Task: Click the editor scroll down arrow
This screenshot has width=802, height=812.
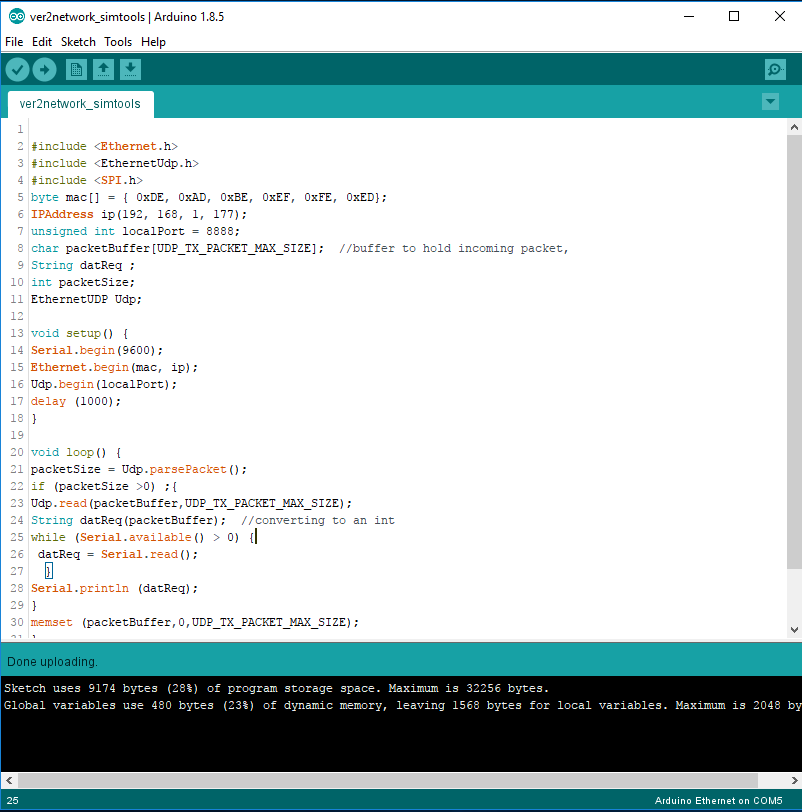Action: (794, 630)
